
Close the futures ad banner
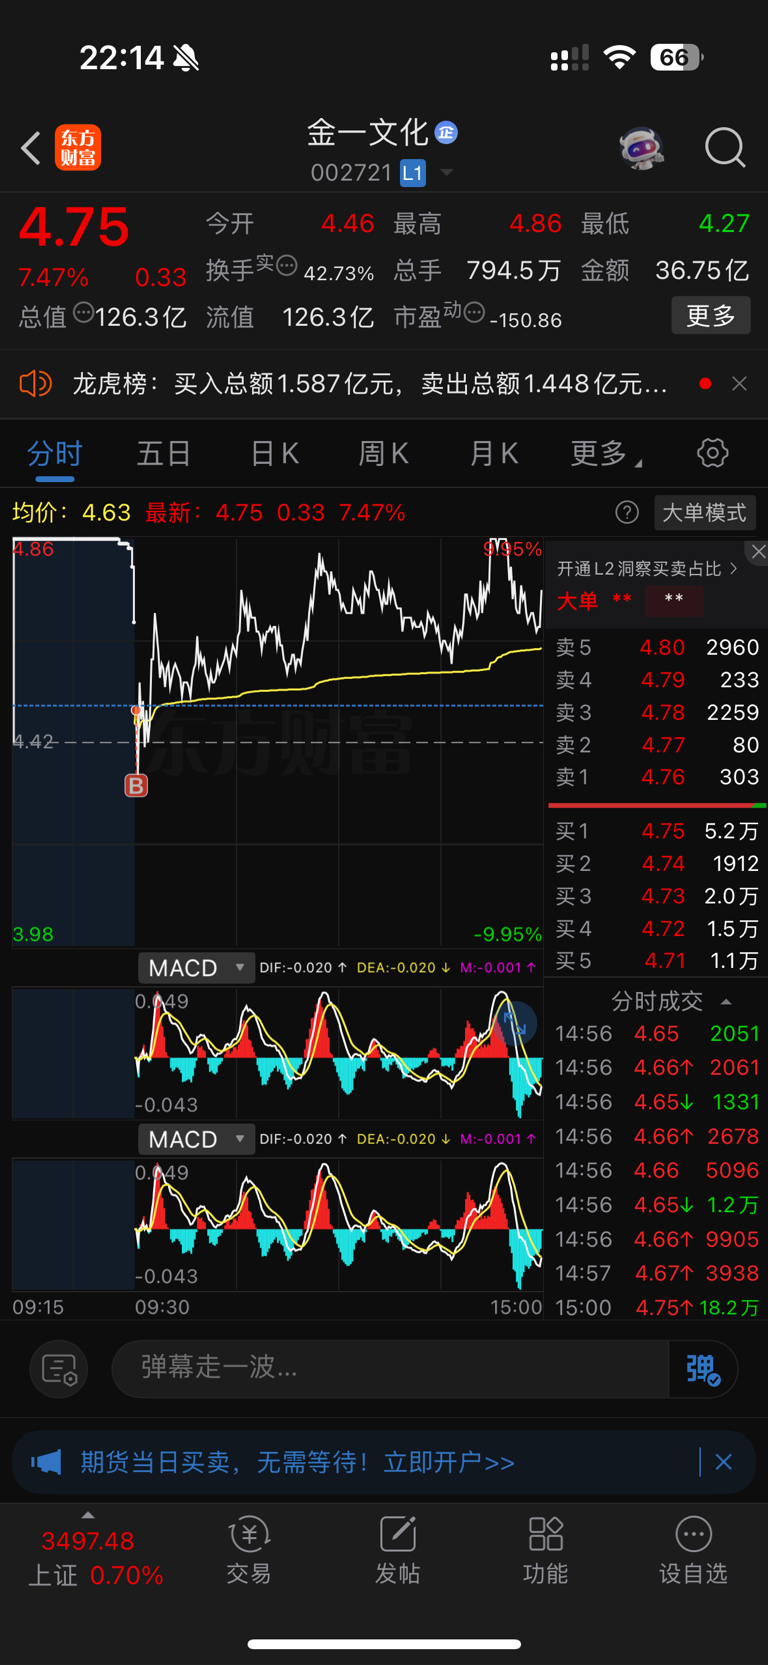(x=724, y=1462)
